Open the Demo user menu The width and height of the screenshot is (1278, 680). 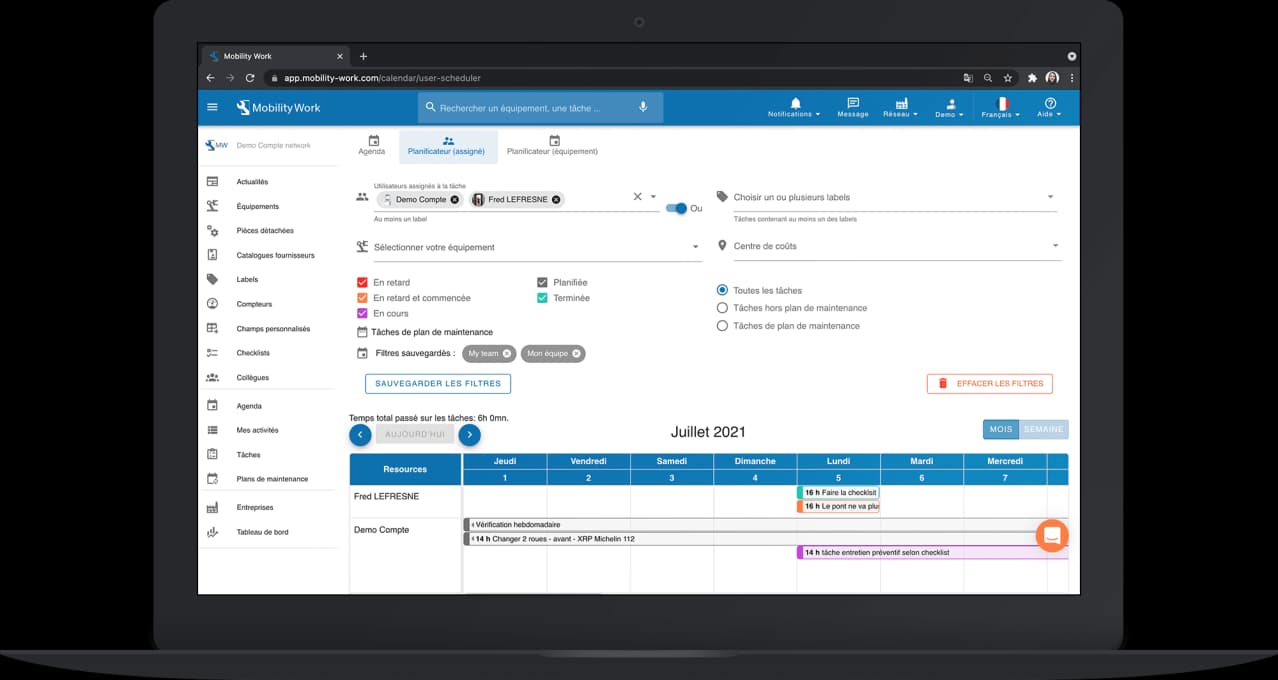point(950,107)
